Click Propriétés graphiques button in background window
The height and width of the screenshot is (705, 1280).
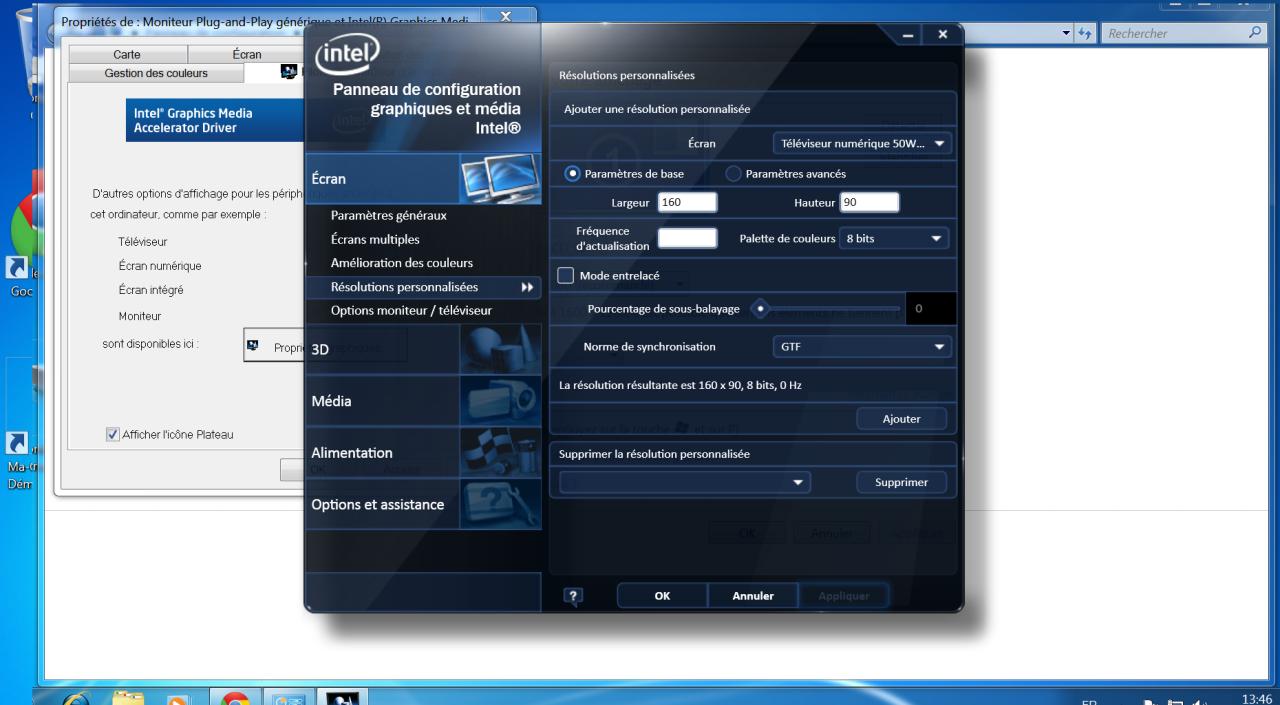click(x=327, y=345)
